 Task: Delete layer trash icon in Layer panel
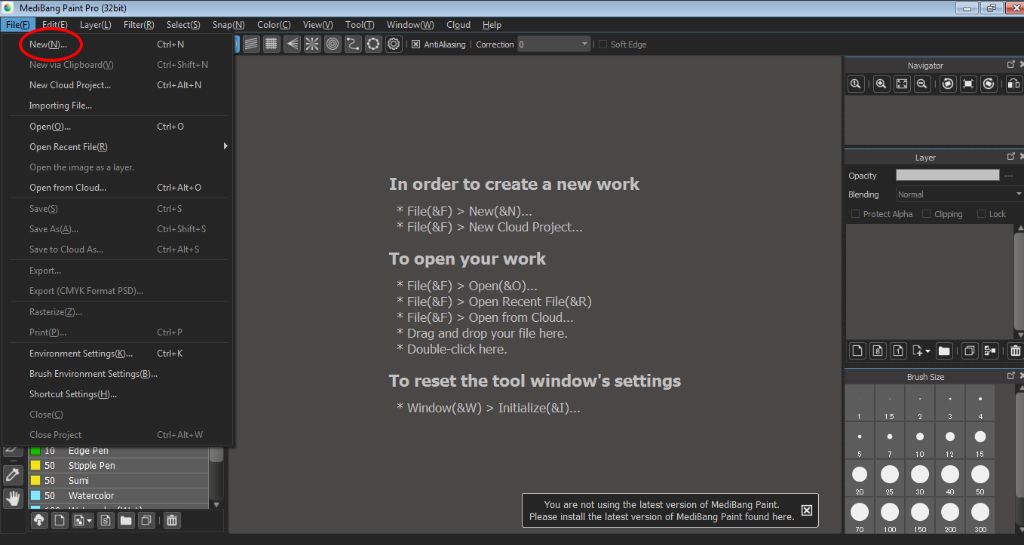pyautogui.click(x=1016, y=350)
